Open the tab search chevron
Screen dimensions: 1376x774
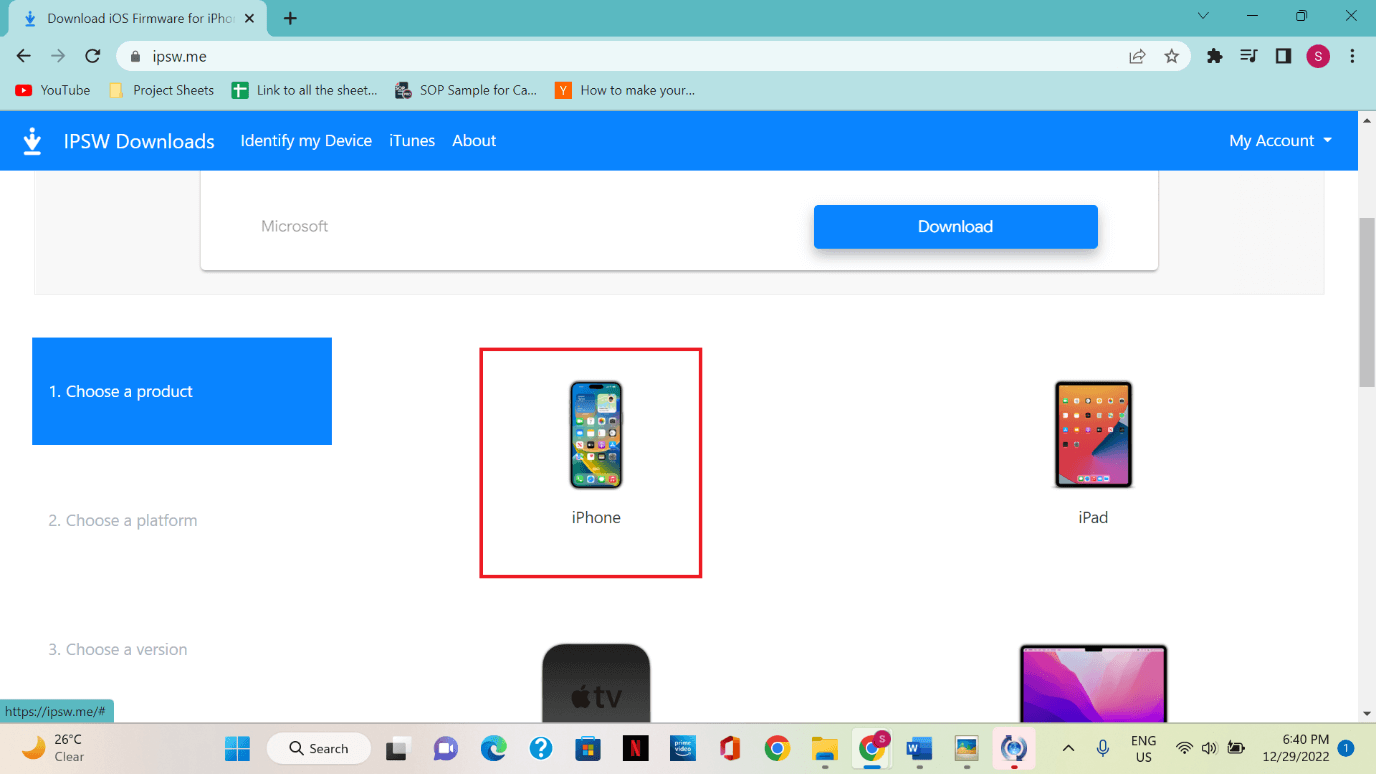(x=1203, y=16)
